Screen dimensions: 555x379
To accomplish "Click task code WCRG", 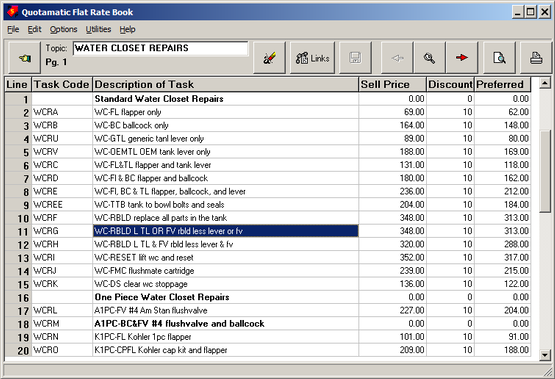I will tap(62, 231).
